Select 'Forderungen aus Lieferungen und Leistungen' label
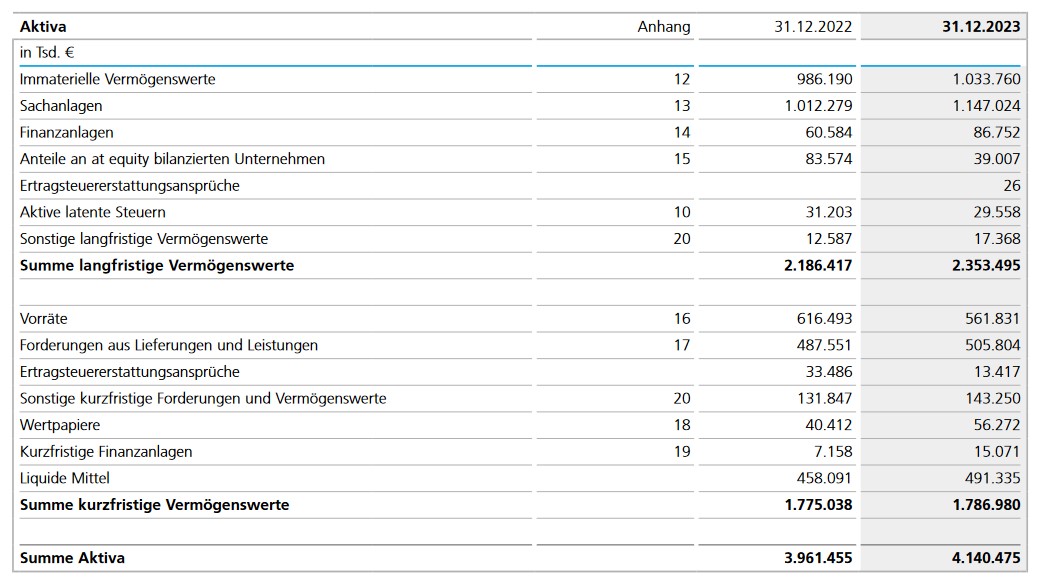 [x=169, y=345]
